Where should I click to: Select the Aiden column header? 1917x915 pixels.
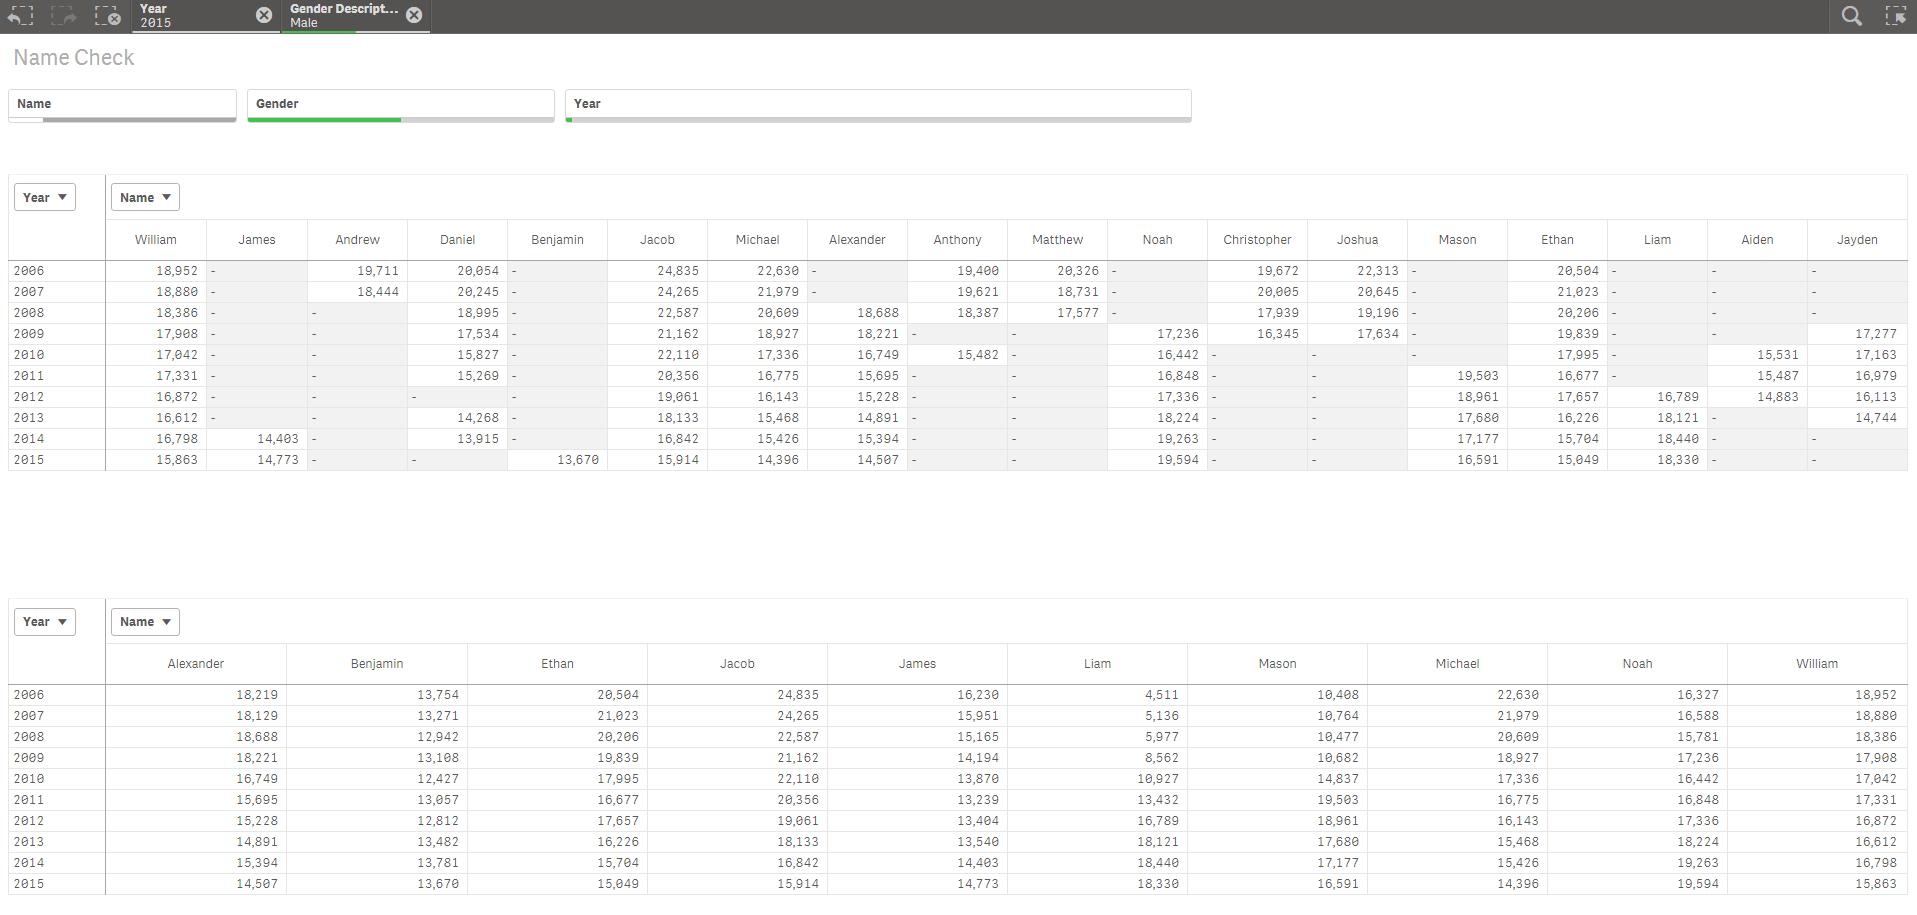pos(1757,240)
